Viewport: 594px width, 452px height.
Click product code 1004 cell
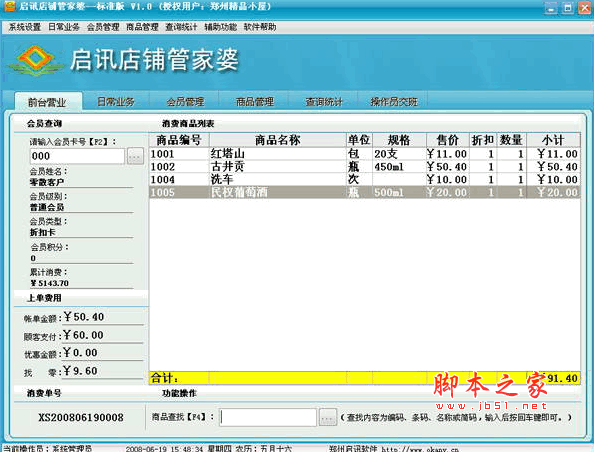[x=179, y=180]
